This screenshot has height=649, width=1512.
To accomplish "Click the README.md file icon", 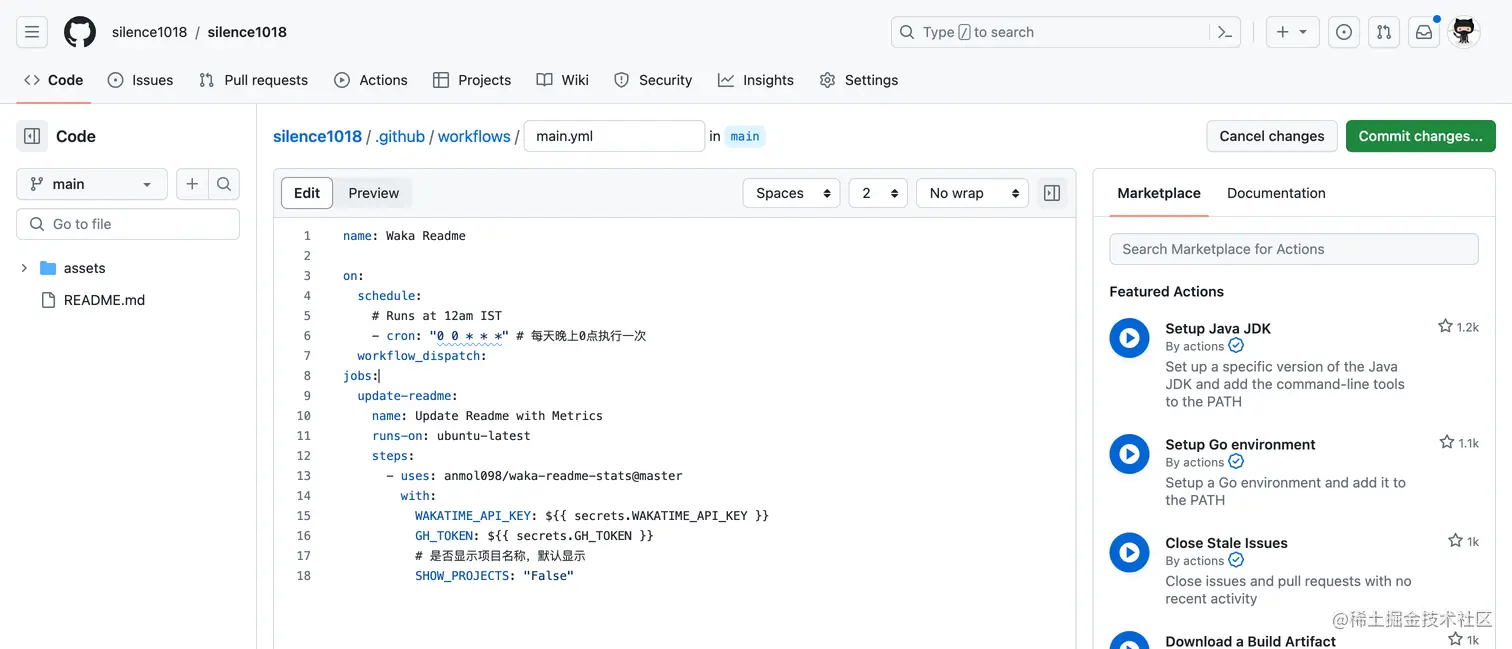I will click(48, 300).
